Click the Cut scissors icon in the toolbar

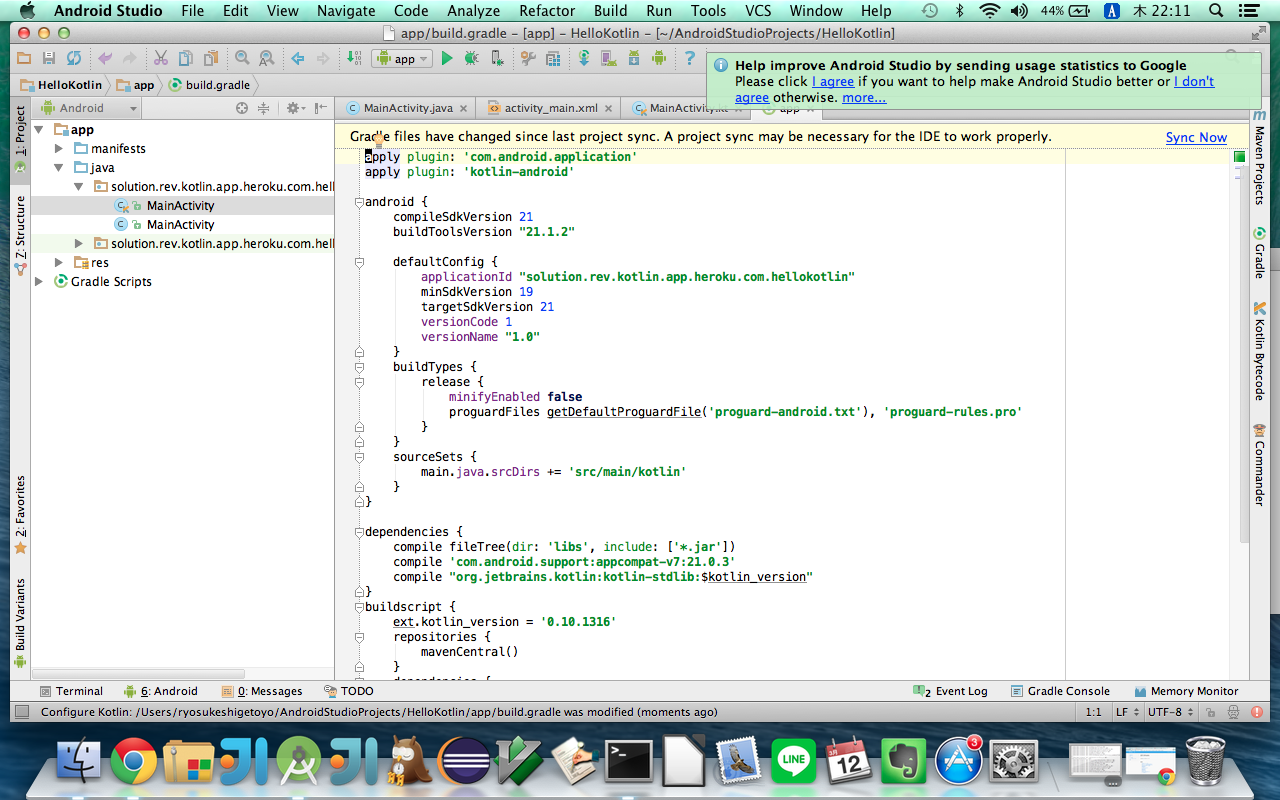pos(162,59)
